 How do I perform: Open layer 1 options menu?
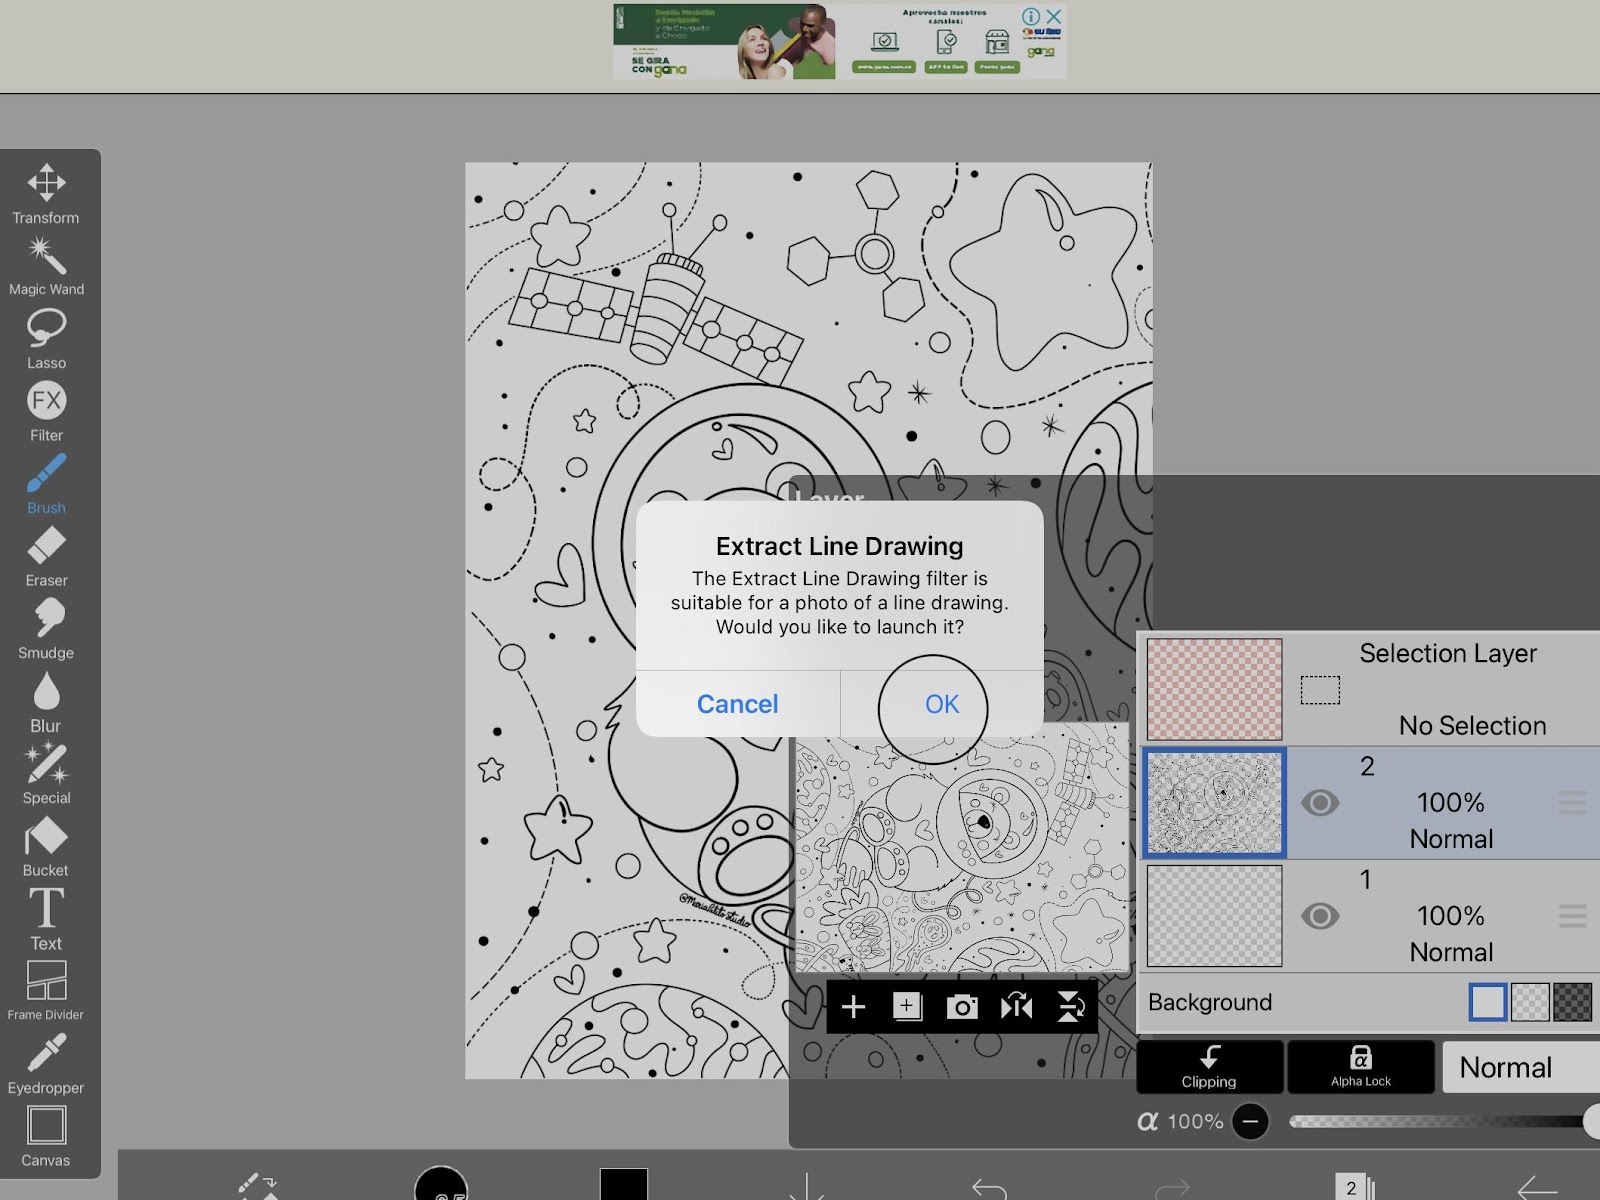pyautogui.click(x=1573, y=915)
